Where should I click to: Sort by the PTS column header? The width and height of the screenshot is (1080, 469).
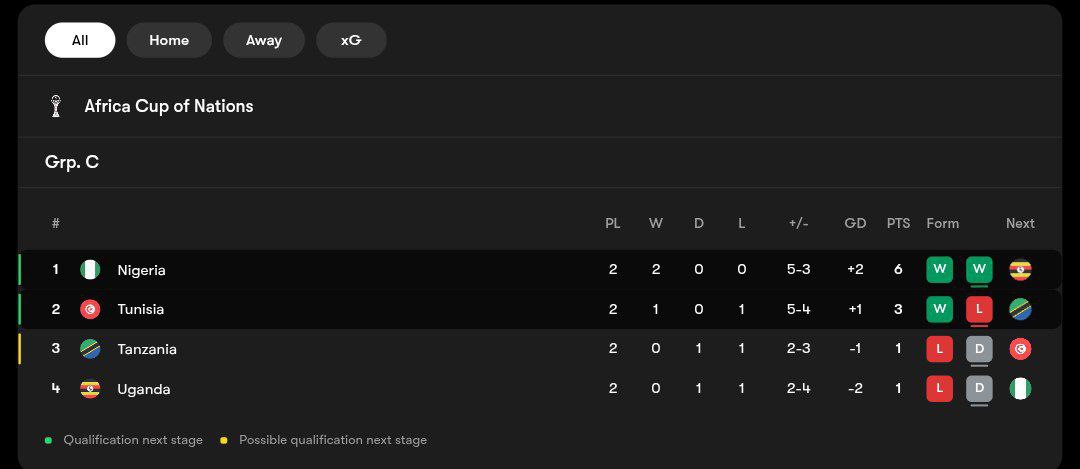click(x=898, y=223)
